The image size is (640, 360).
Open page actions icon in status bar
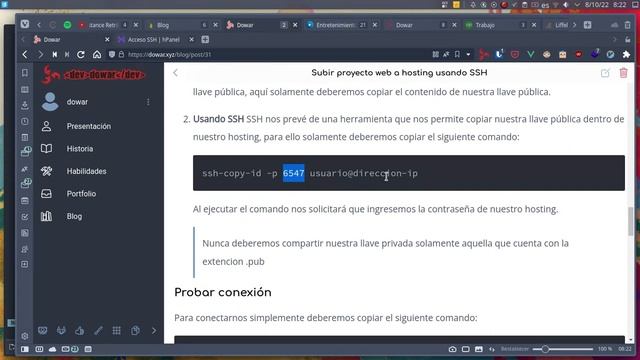click(x=492, y=349)
